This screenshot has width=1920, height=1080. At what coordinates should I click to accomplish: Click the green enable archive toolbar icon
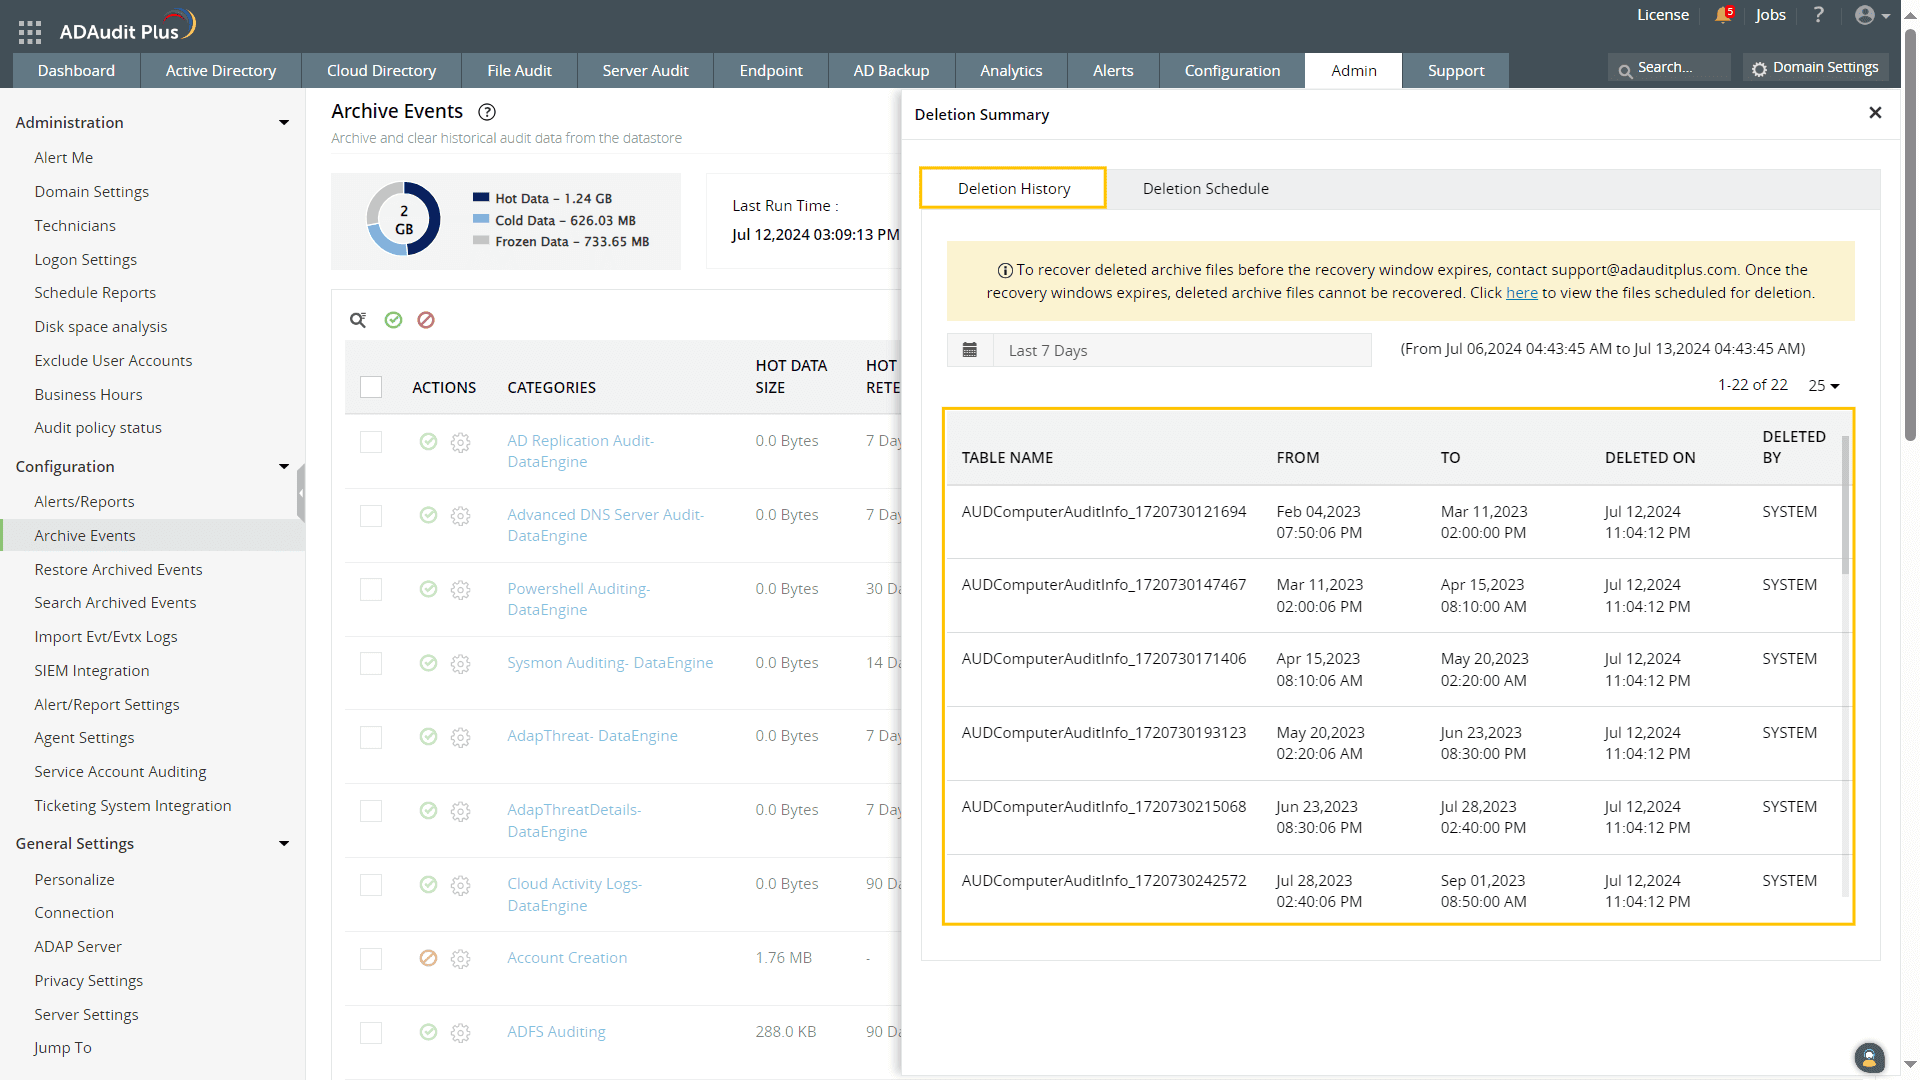(x=393, y=320)
